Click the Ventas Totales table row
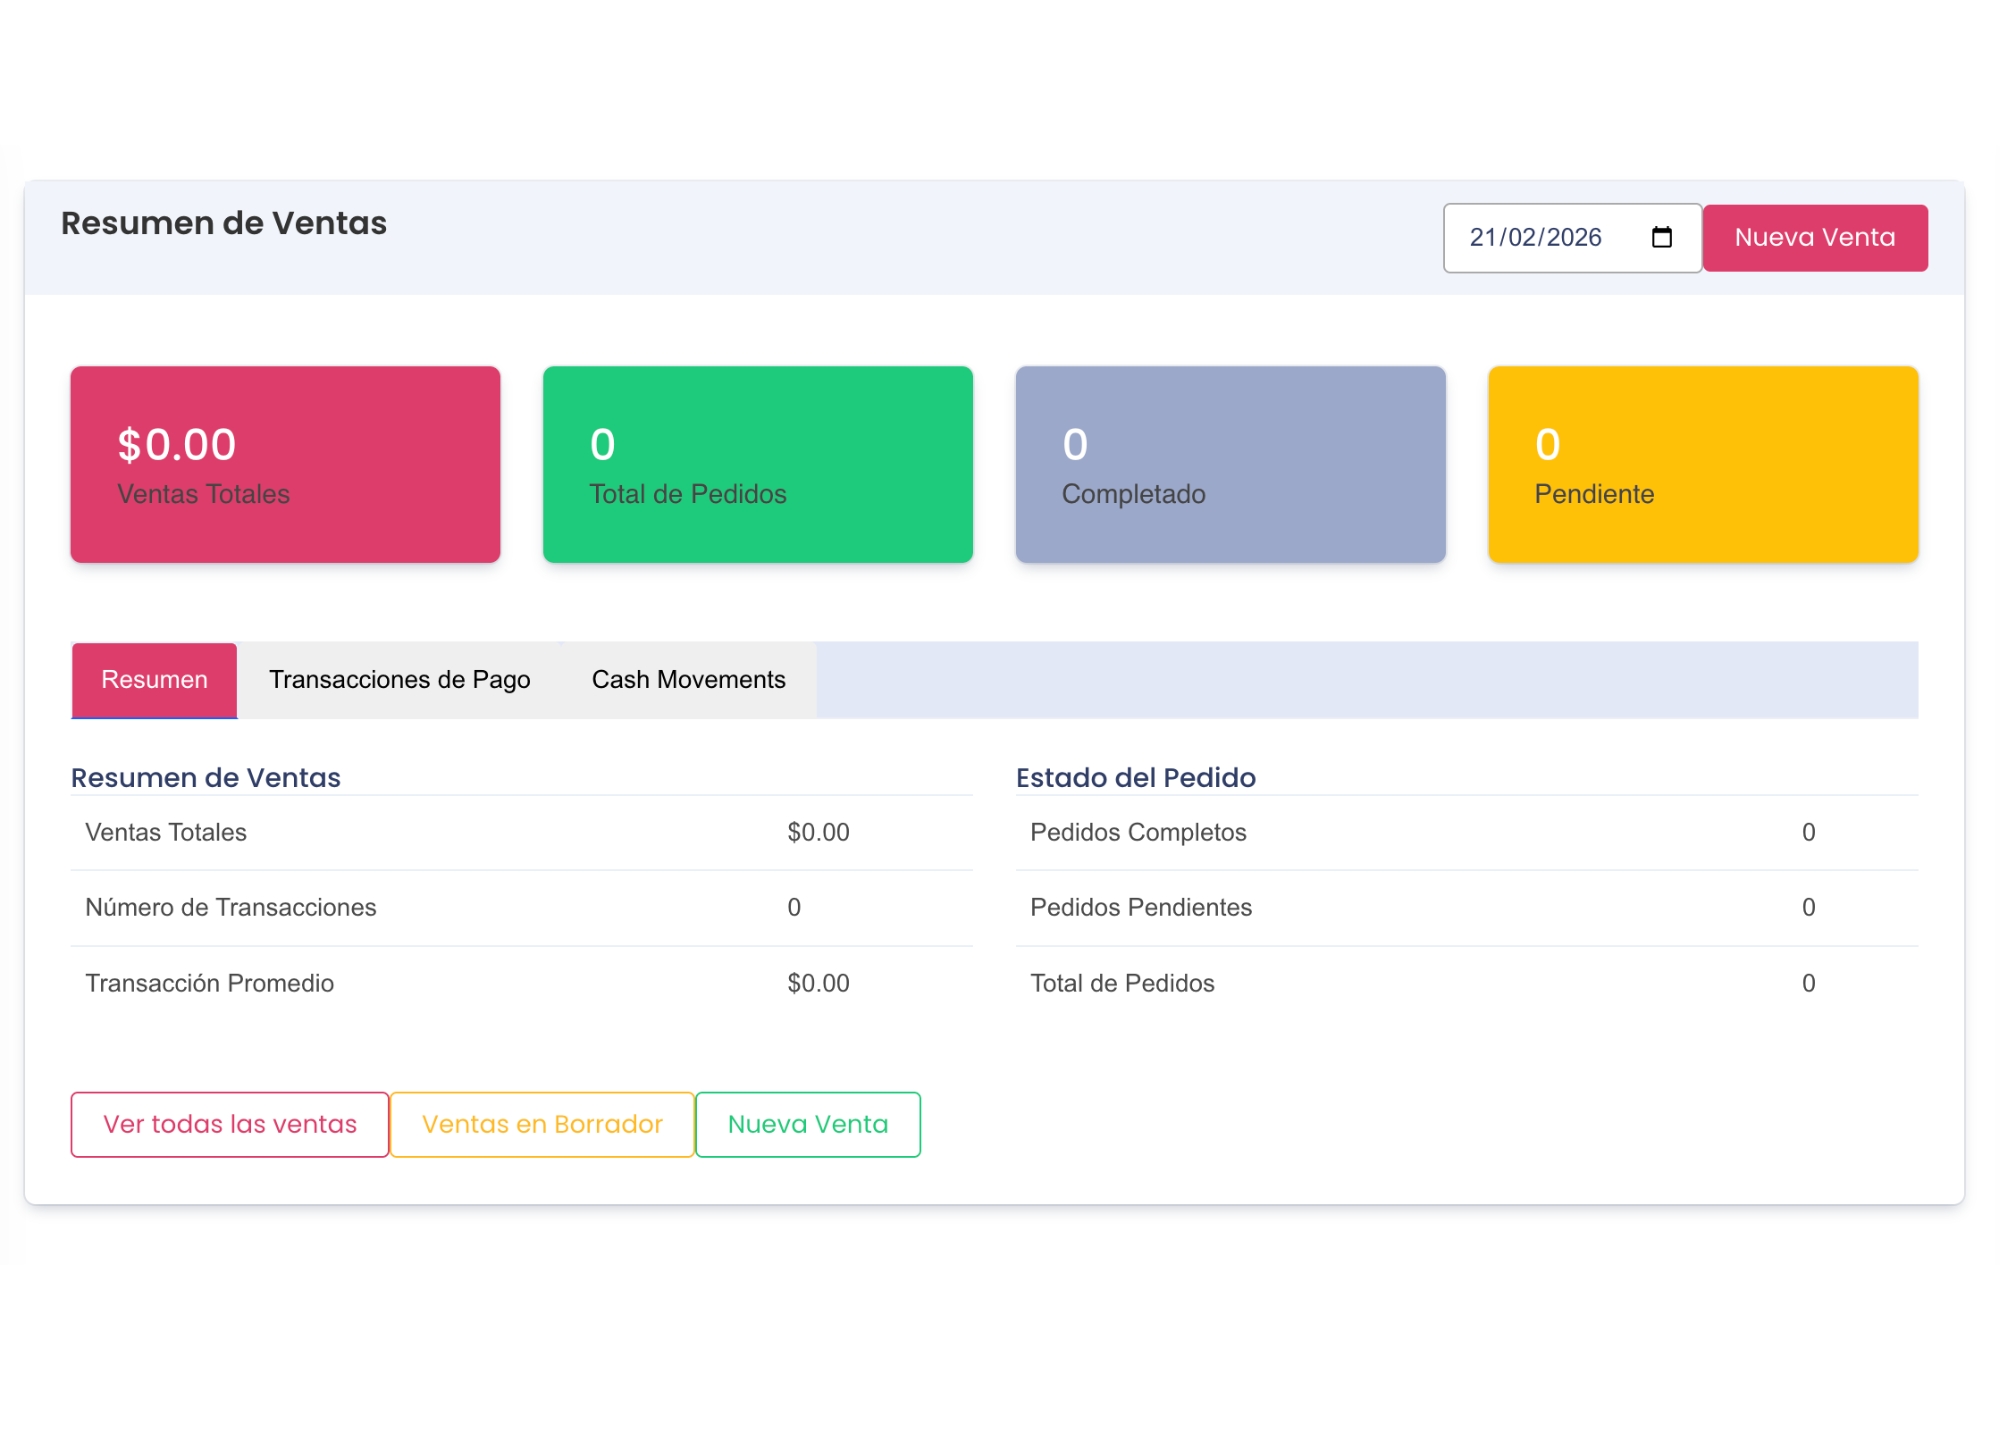This screenshot has width=2000, height=1448. [520, 832]
